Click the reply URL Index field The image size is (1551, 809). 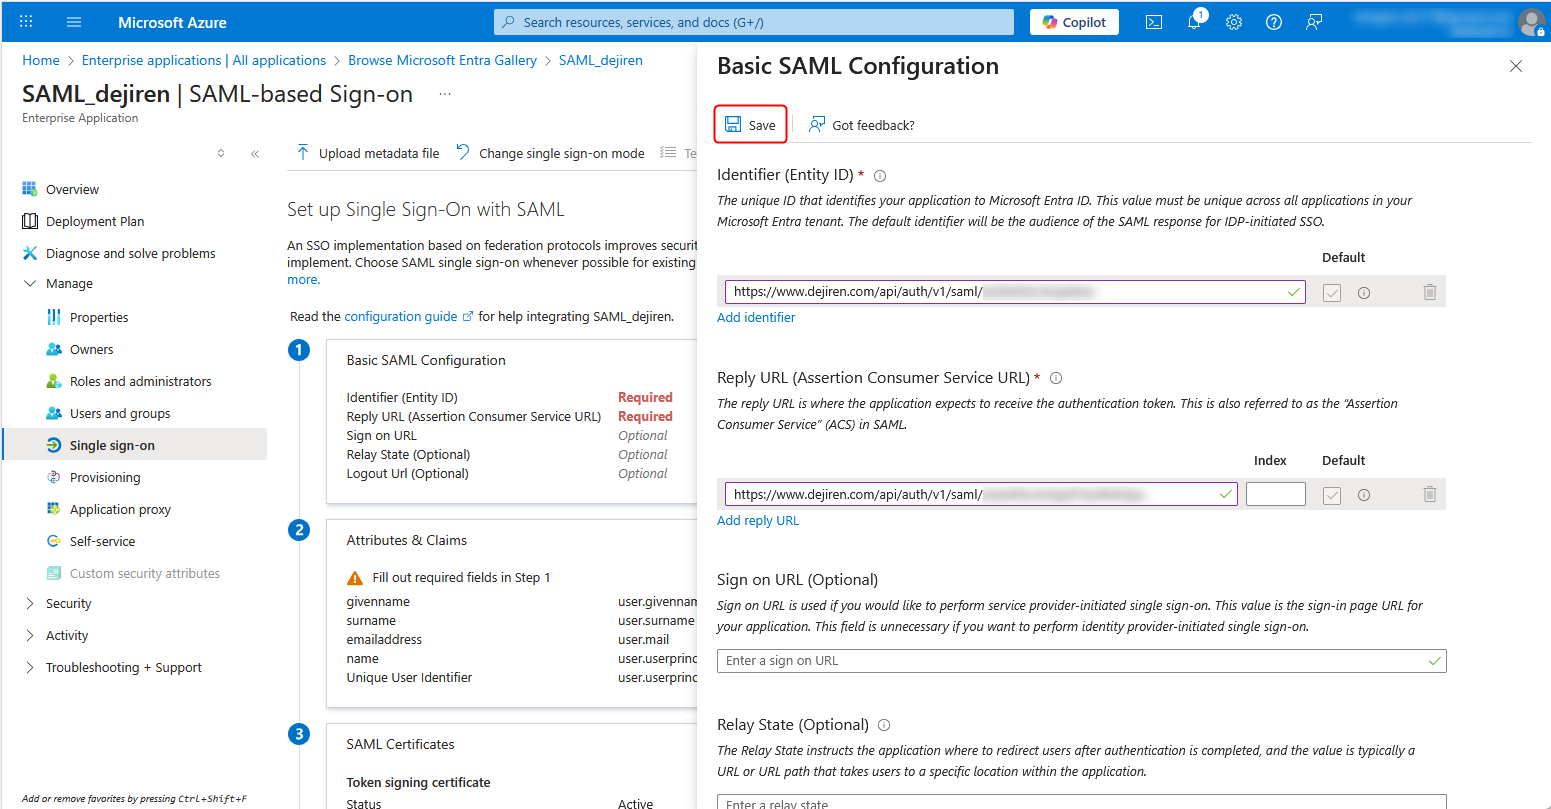click(1275, 494)
